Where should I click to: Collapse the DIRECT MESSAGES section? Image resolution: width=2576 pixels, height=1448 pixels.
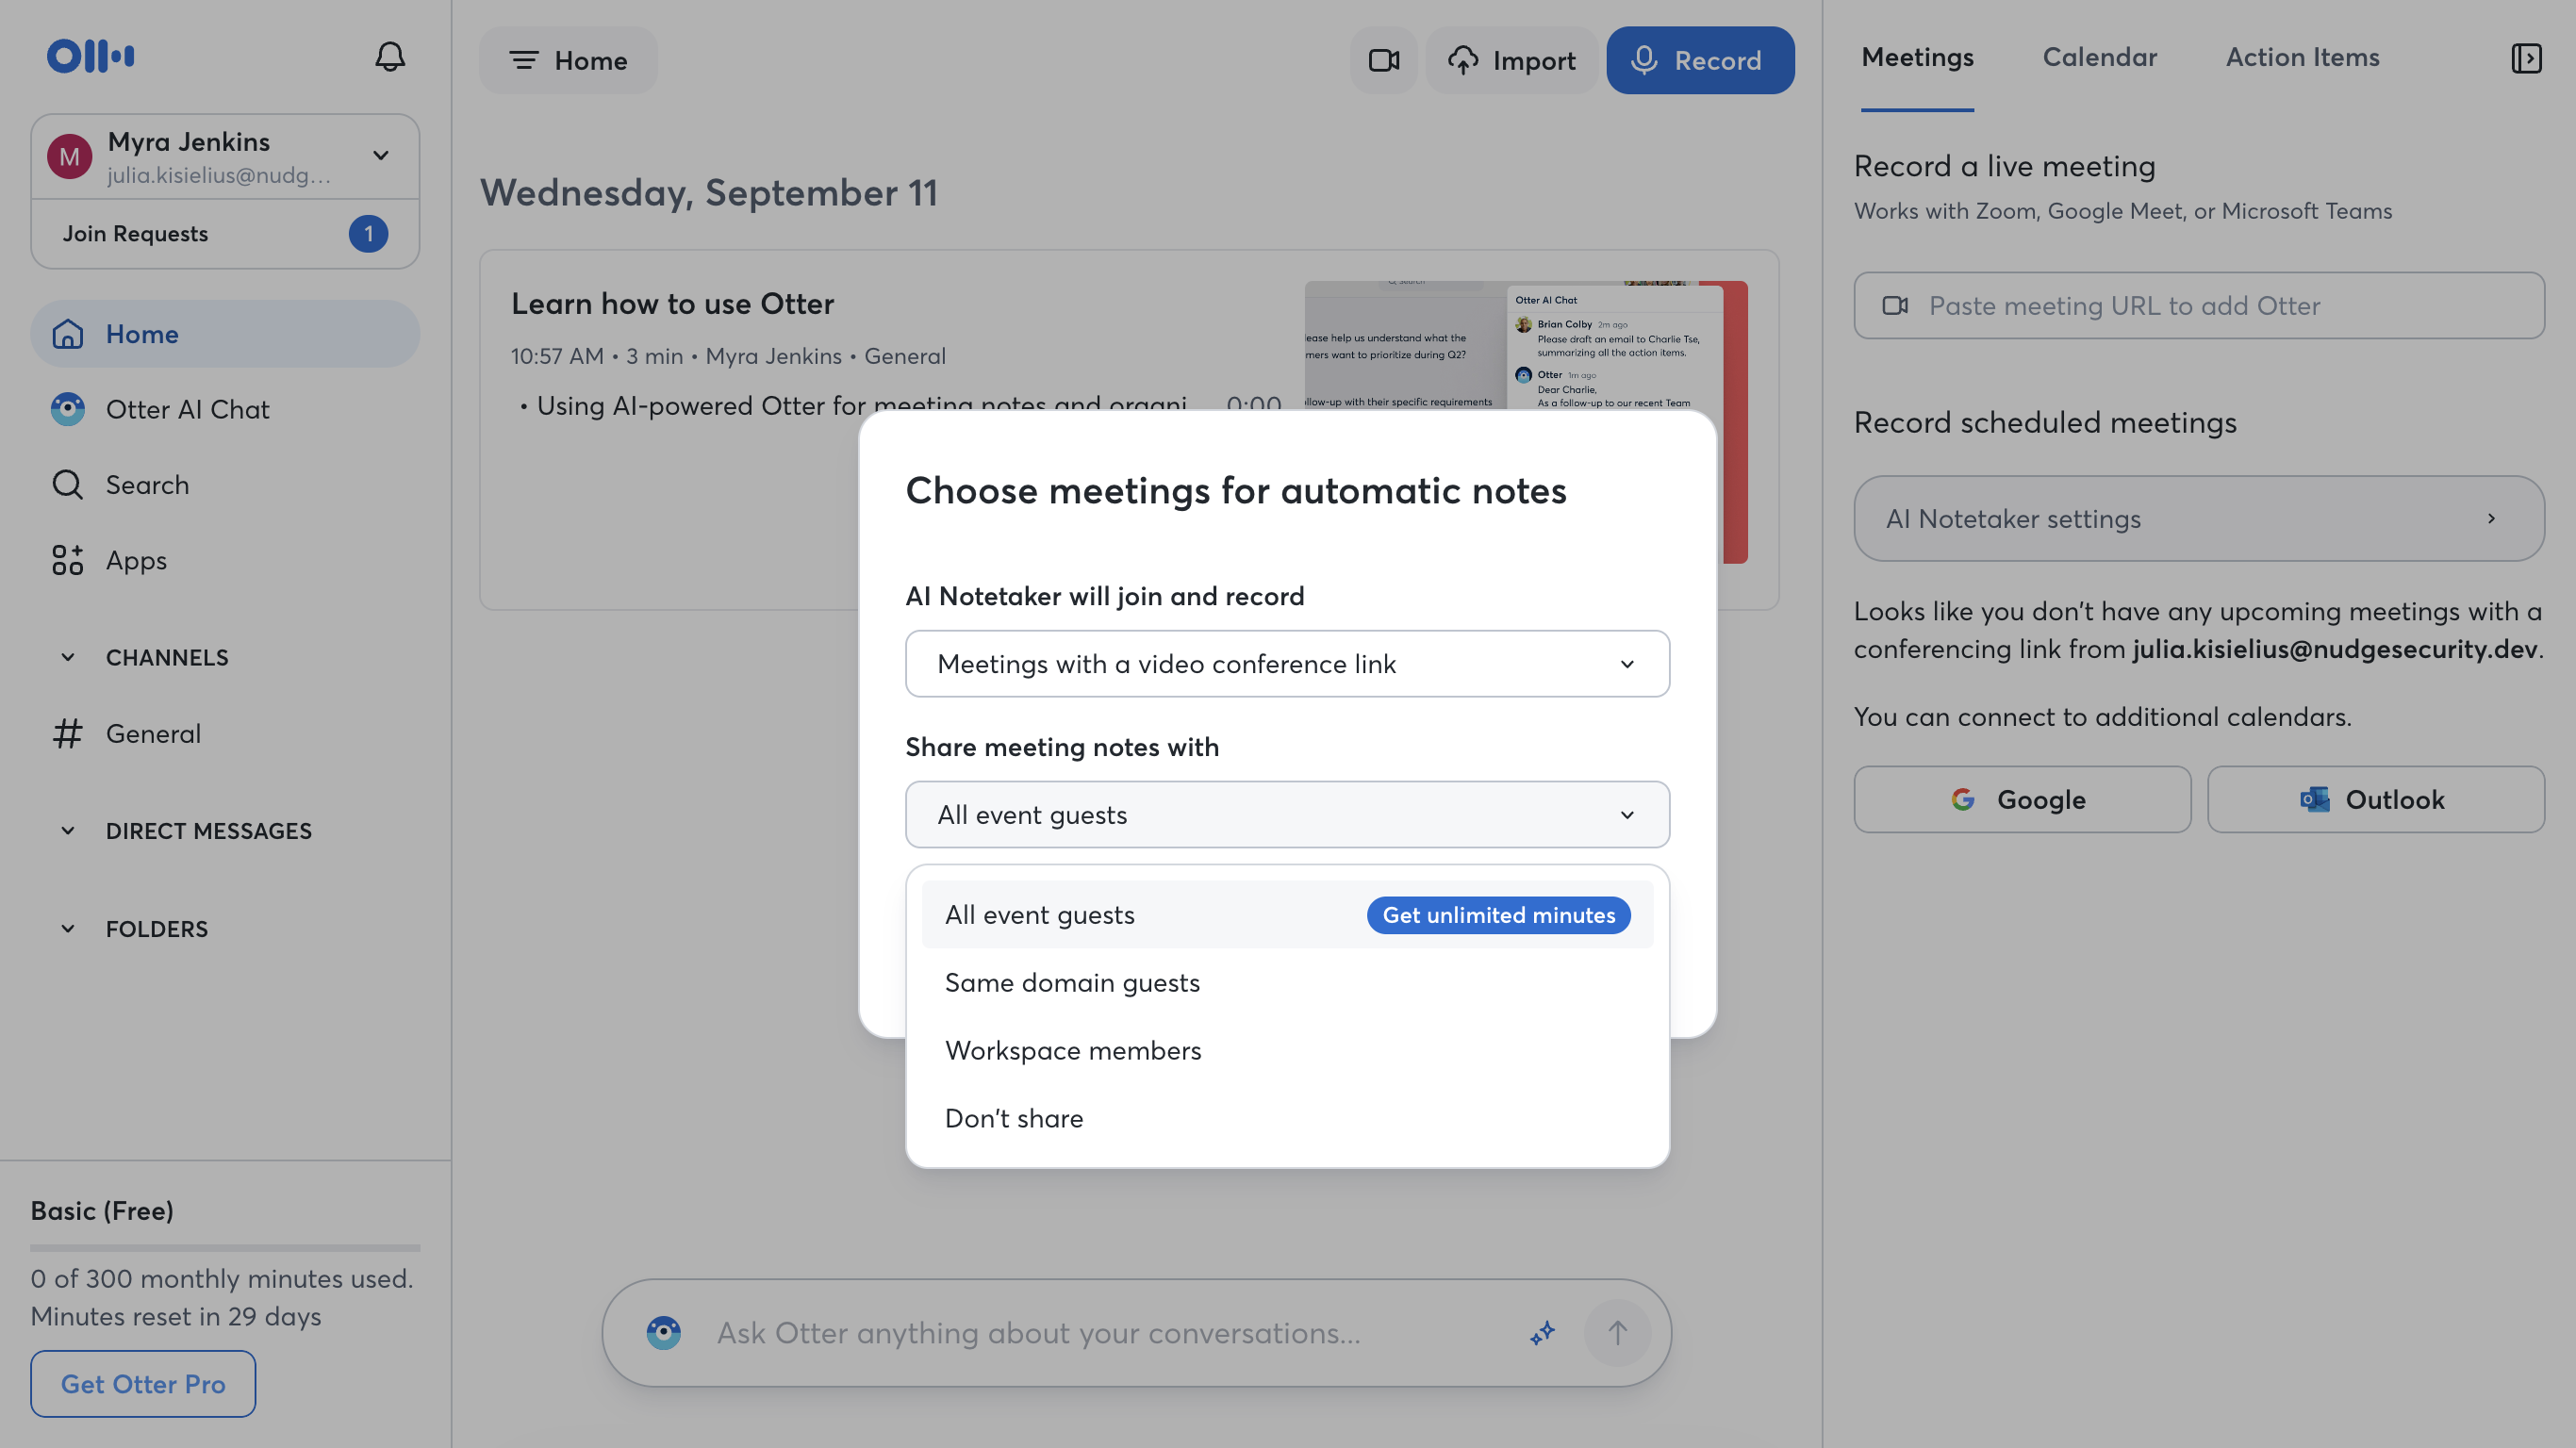click(68, 831)
